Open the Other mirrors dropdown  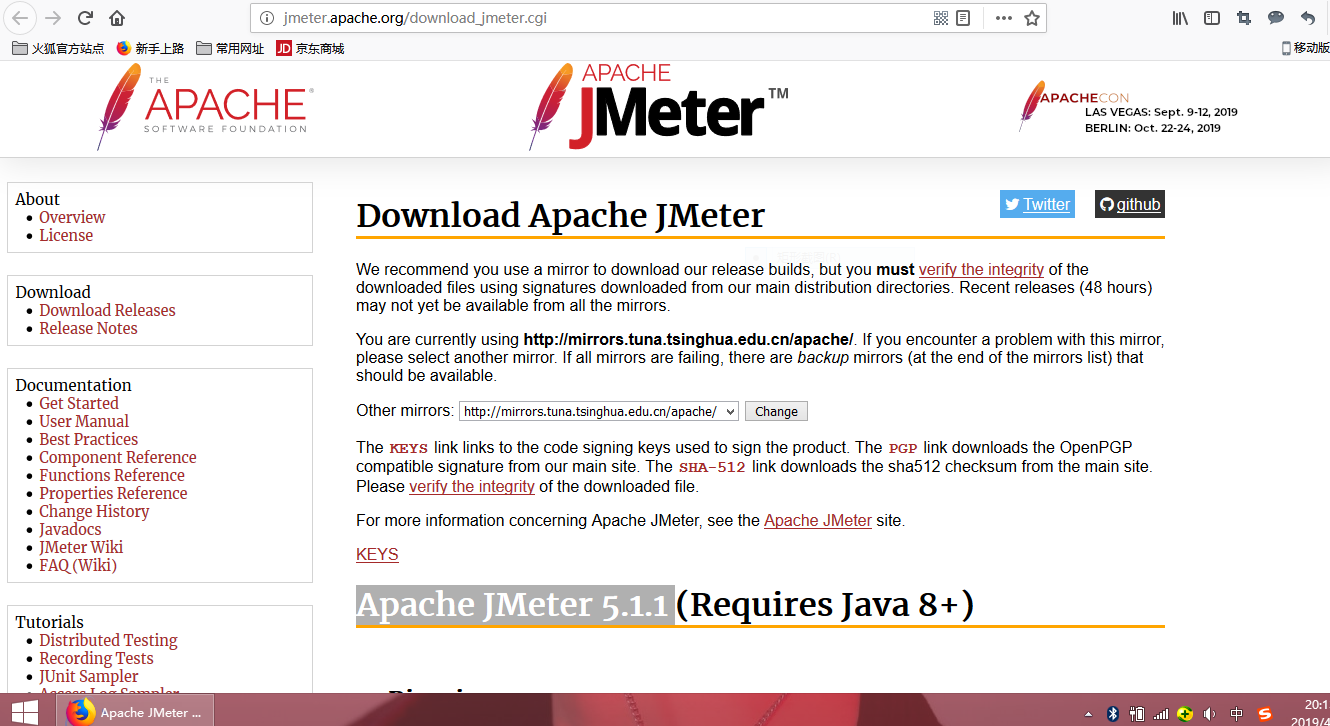599,411
